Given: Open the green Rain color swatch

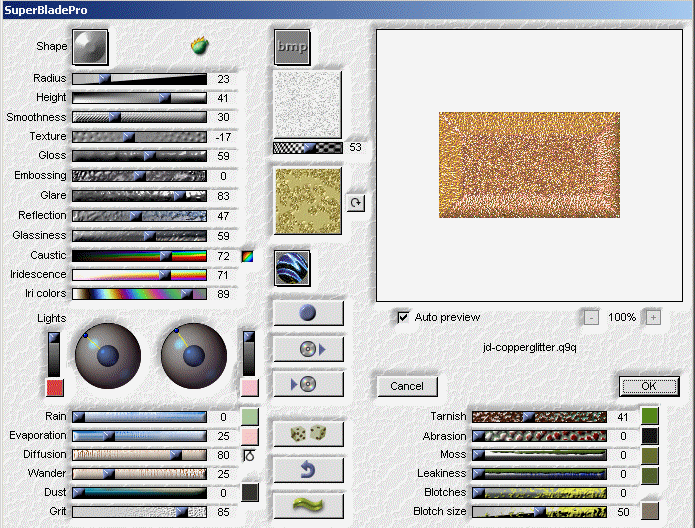Looking at the screenshot, I should click(250, 417).
